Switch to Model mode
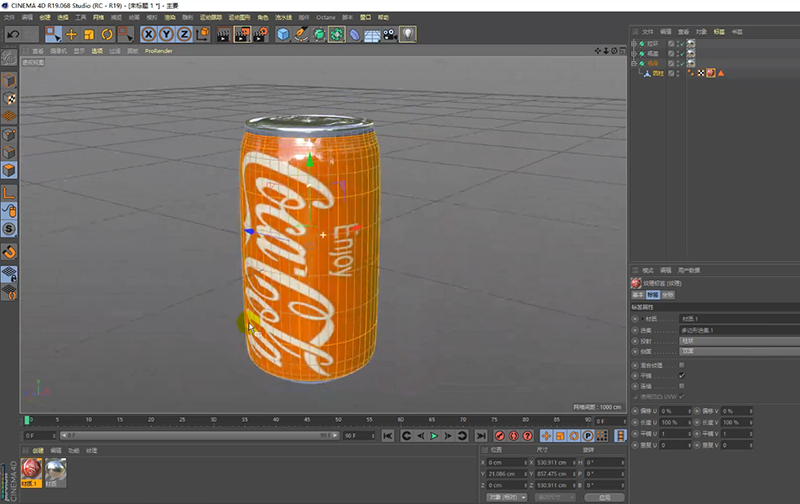 point(9,81)
